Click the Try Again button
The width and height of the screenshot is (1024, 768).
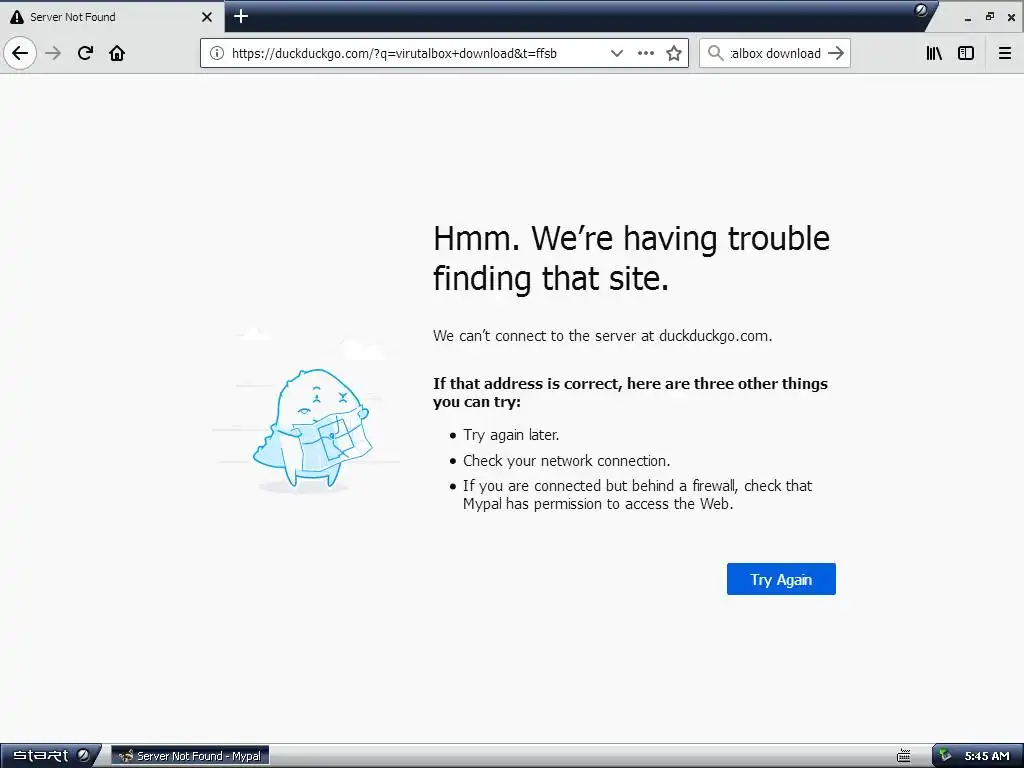click(781, 579)
